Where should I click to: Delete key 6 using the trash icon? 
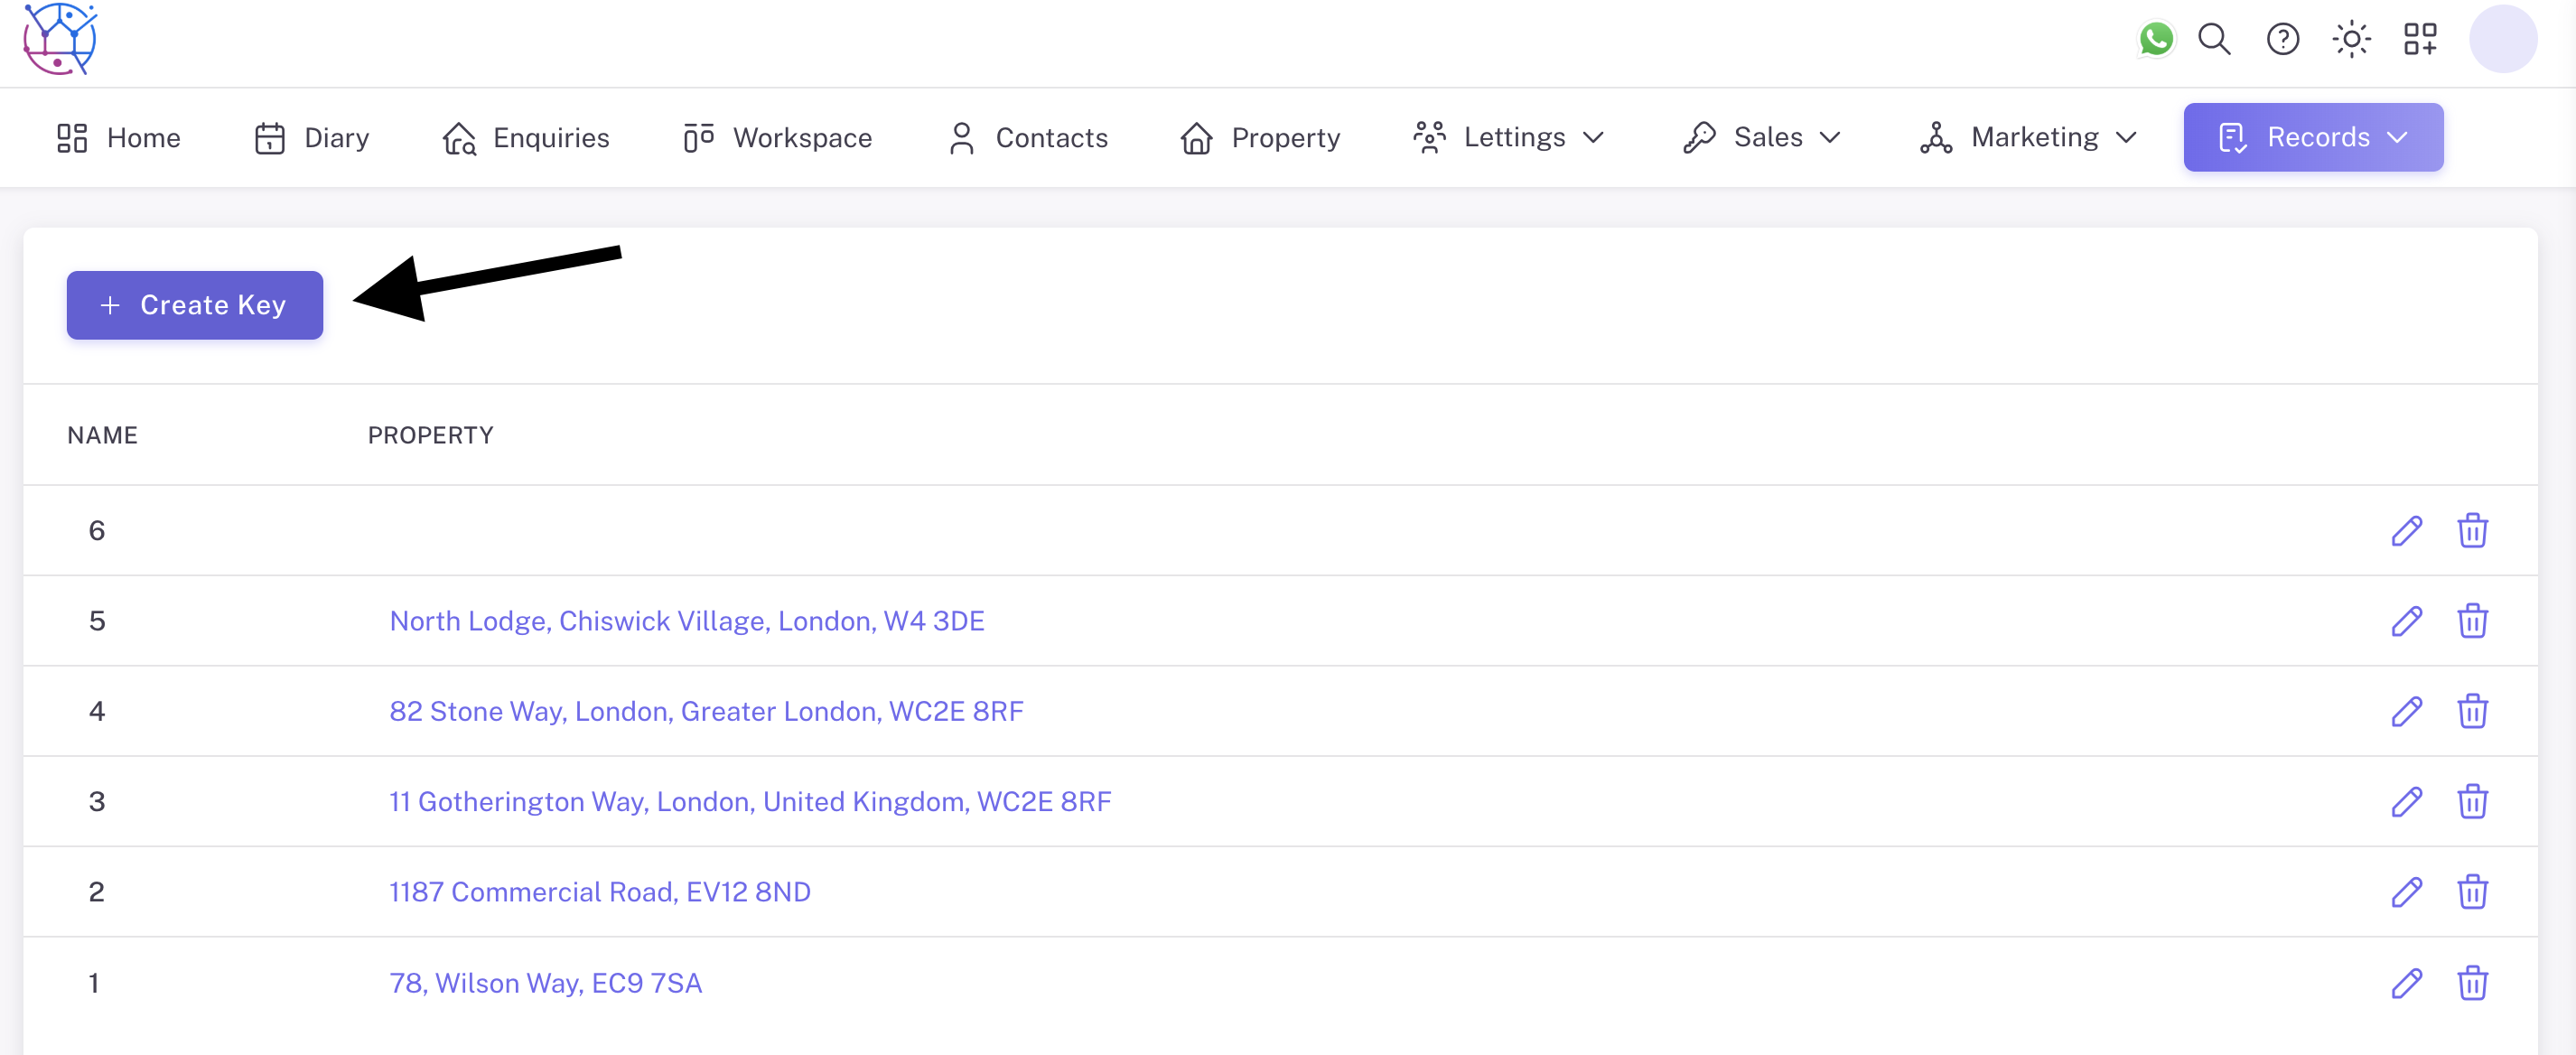click(2472, 530)
